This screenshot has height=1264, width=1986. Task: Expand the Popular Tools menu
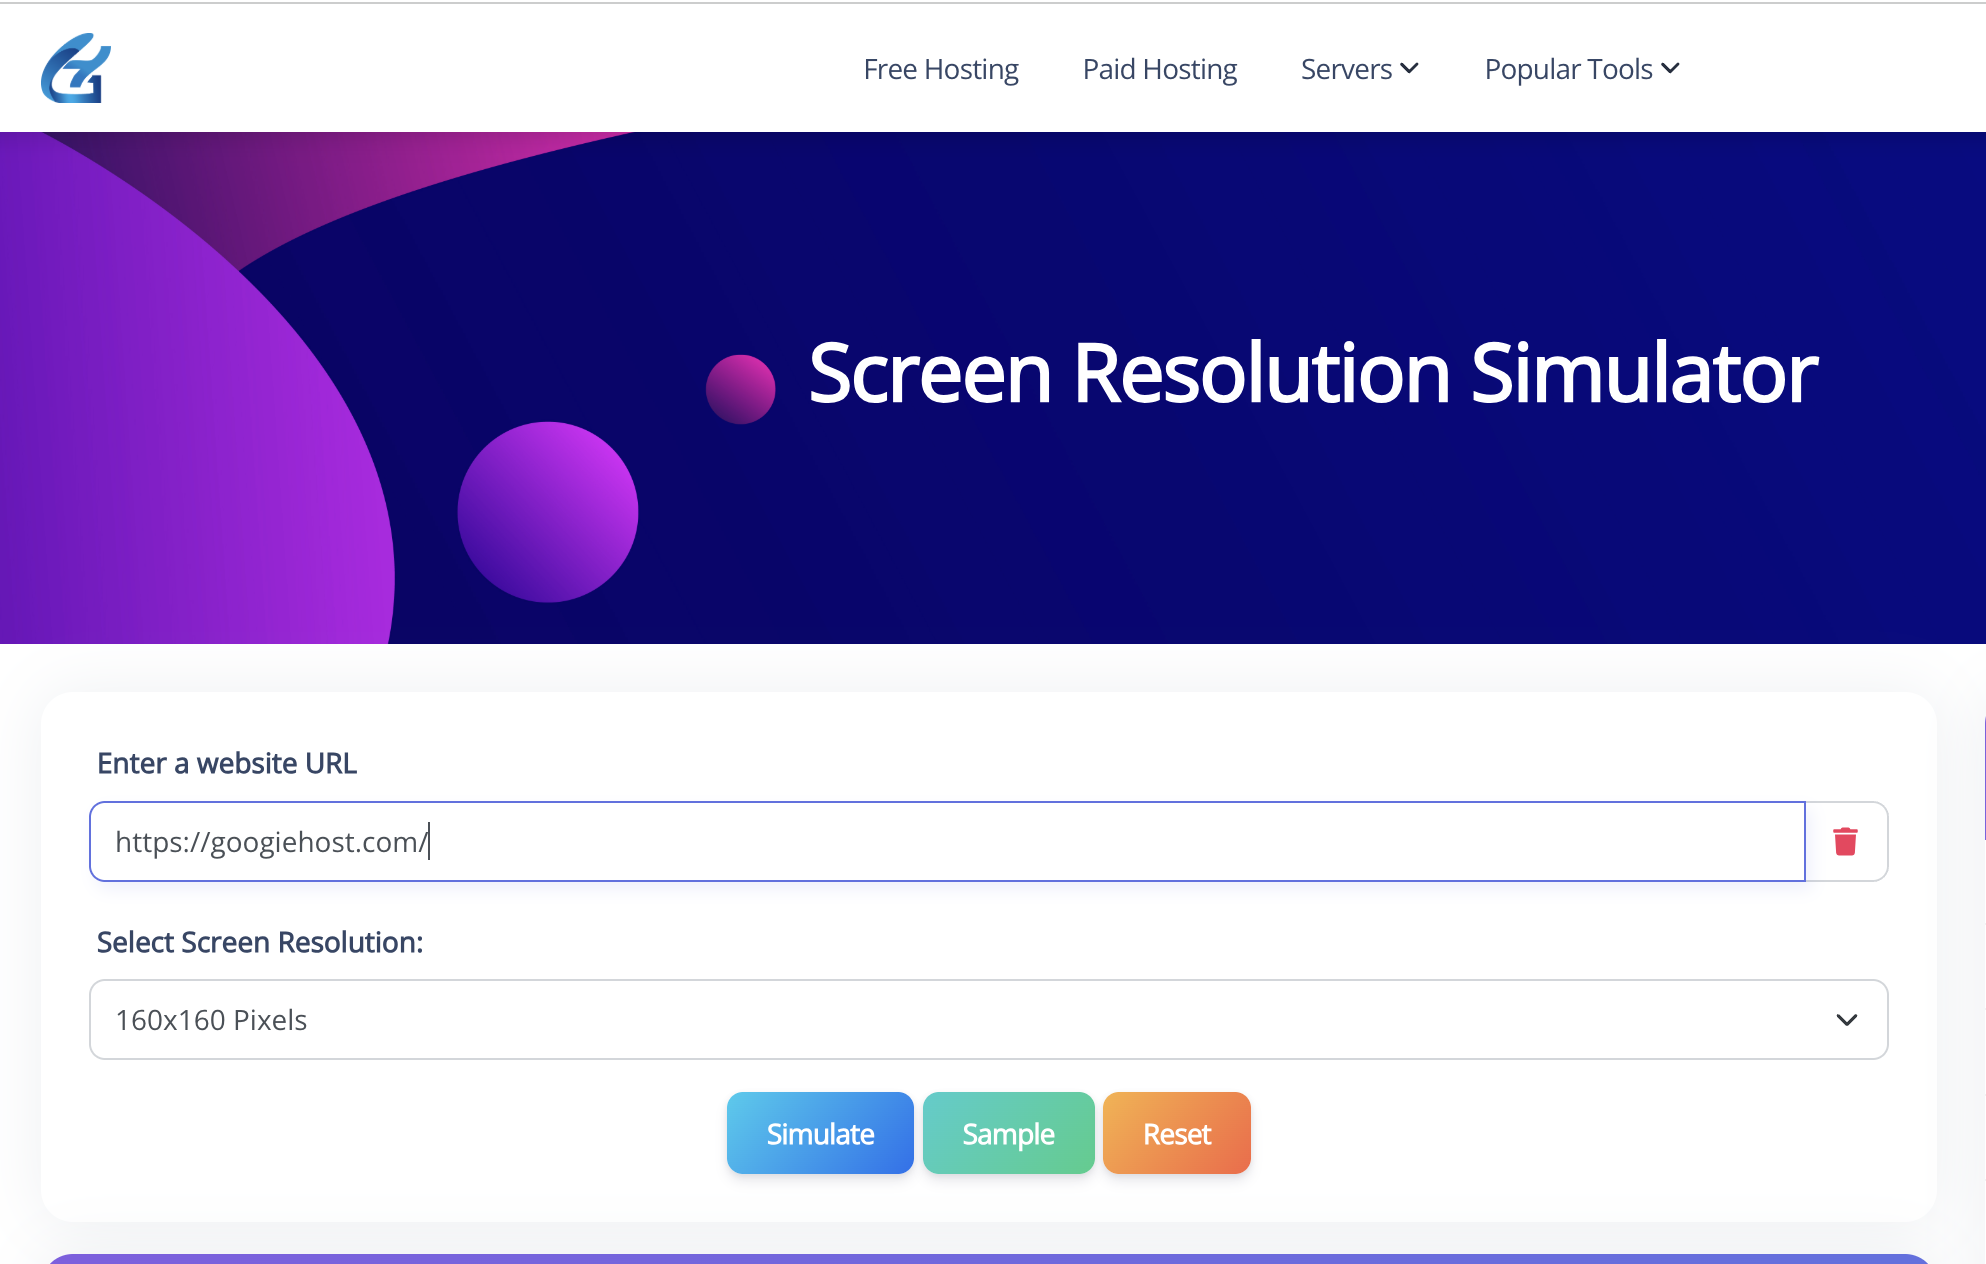click(1567, 69)
